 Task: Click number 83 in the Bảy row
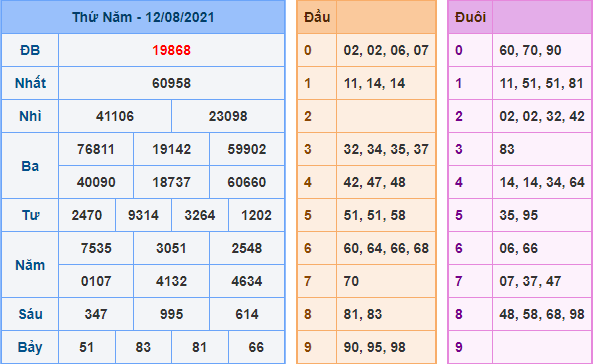click(x=143, y=347)
